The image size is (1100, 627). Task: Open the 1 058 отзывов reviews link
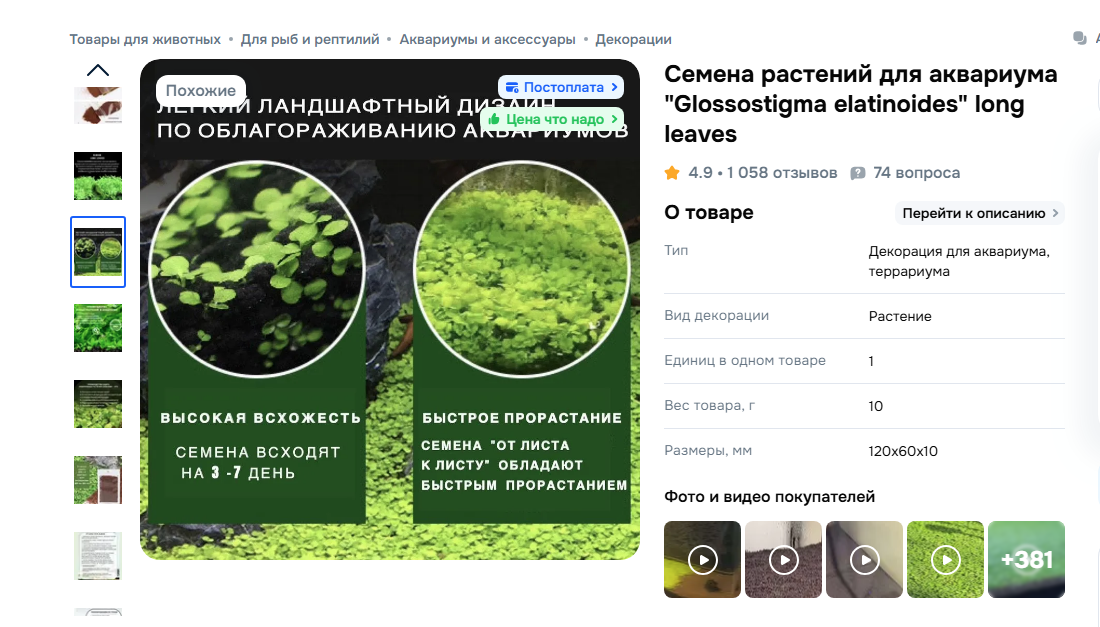tap(782, 173)
